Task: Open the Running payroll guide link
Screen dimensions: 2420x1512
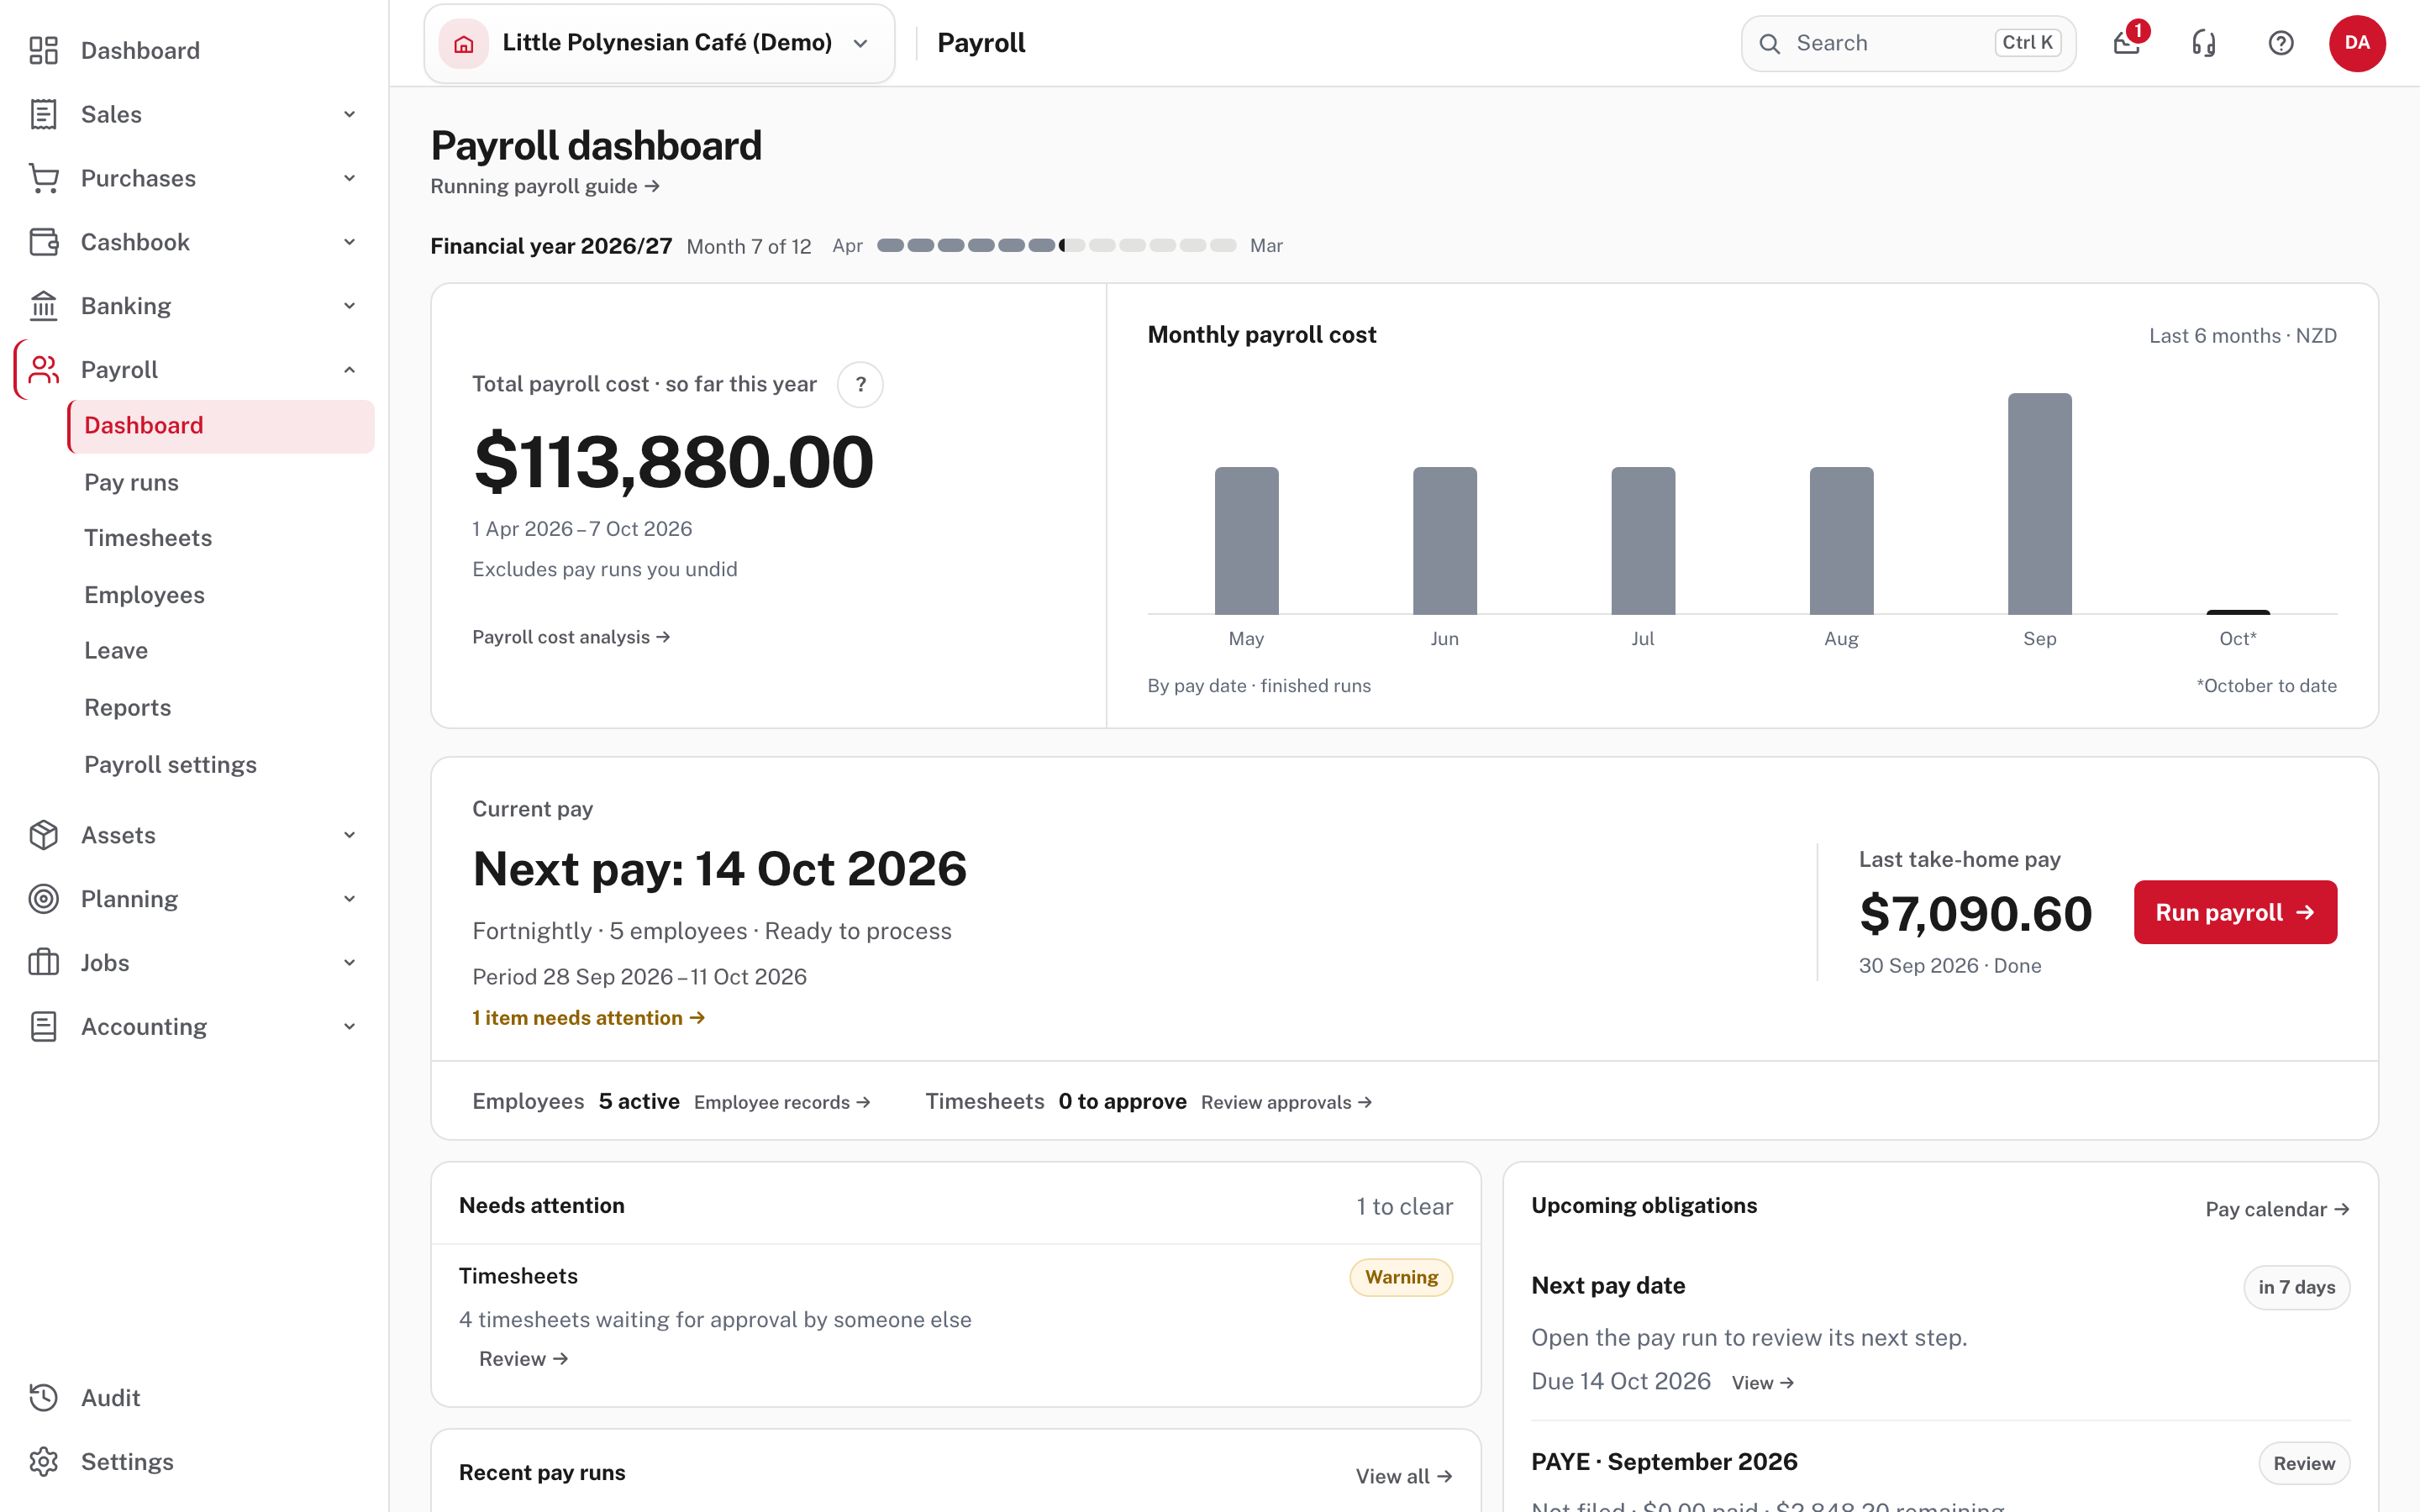Action: tap(545, 187)
